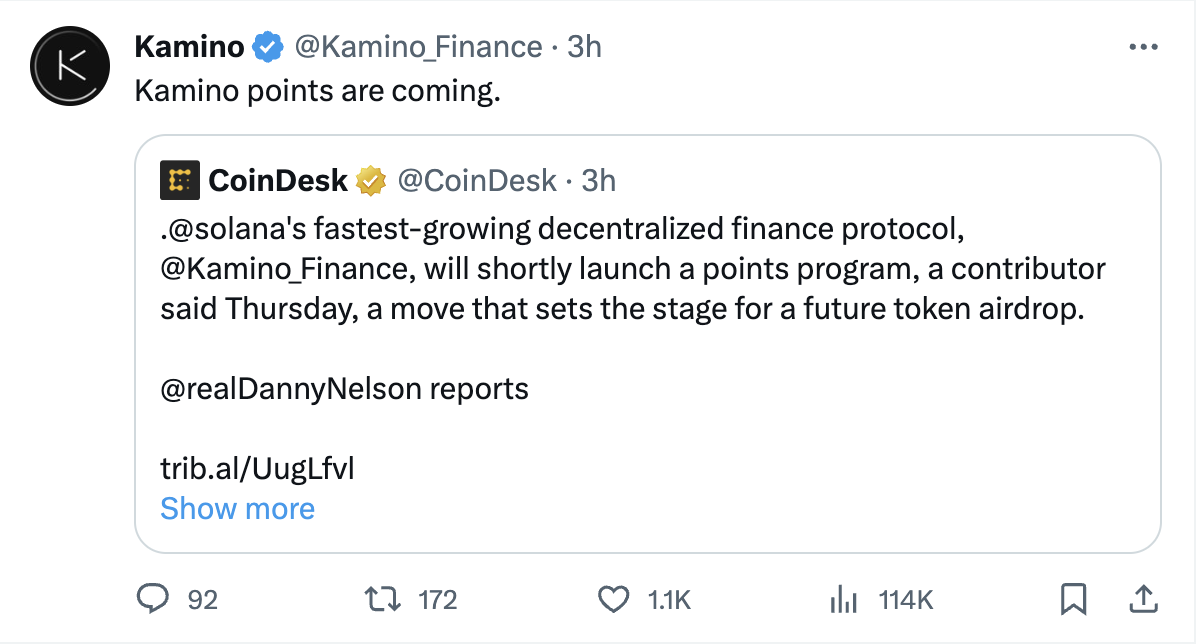
Task: Click the @realDannyNelson mention
Action: pyautogui.click(x=291, y=388)
